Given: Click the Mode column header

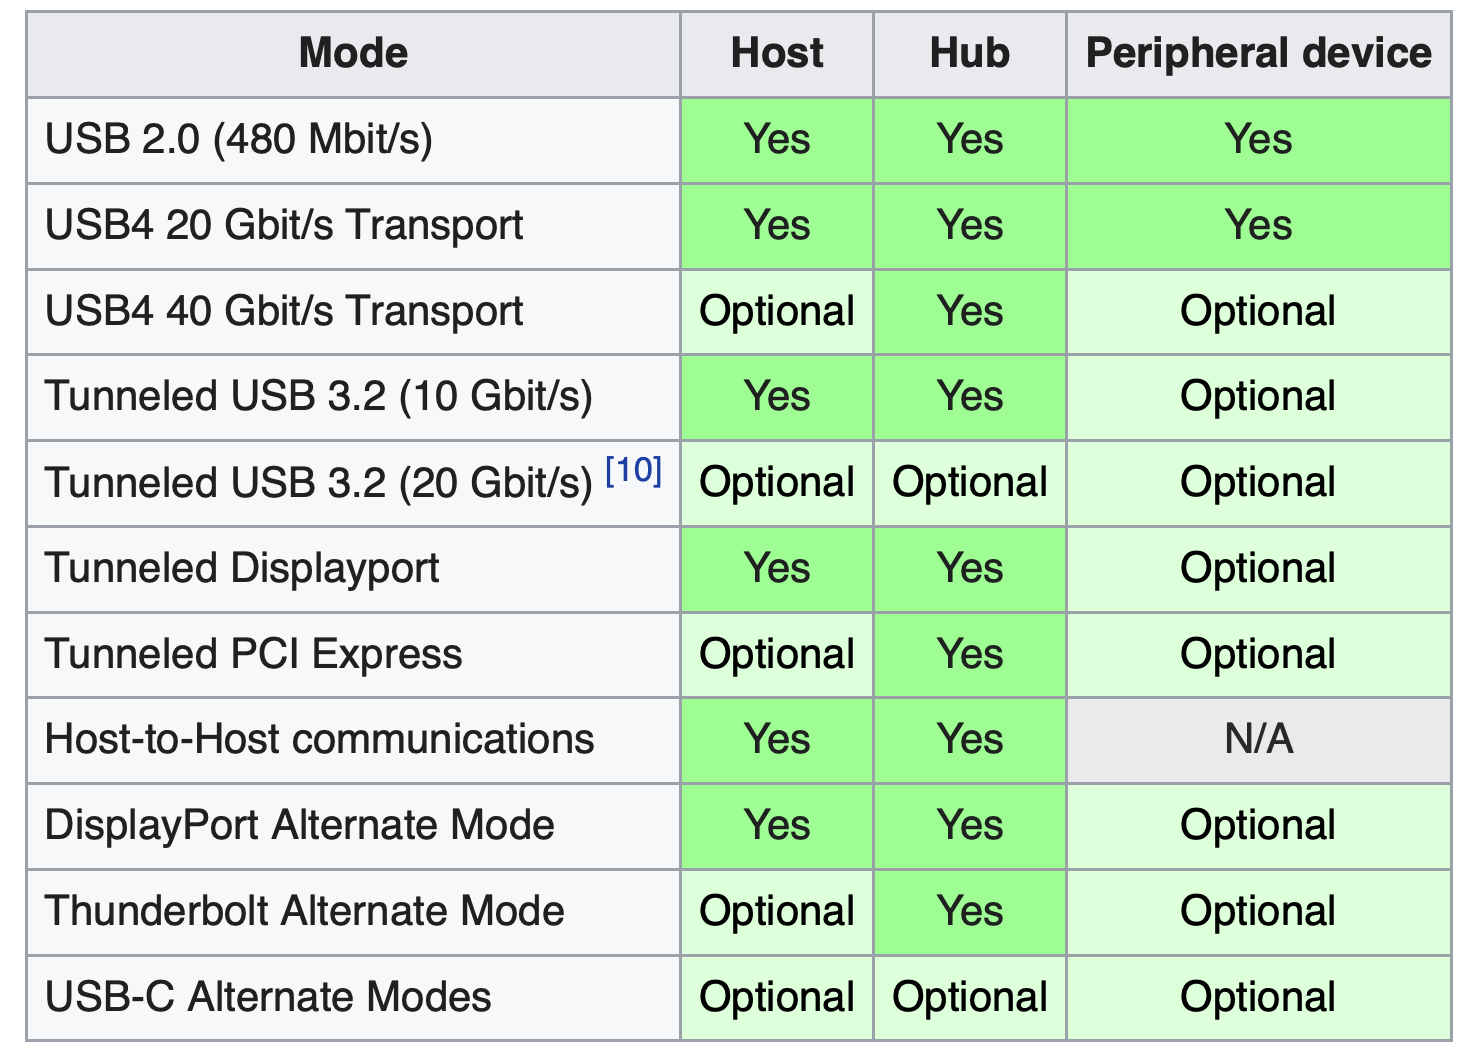Looking at the screenshot, I should click(353, 53).
